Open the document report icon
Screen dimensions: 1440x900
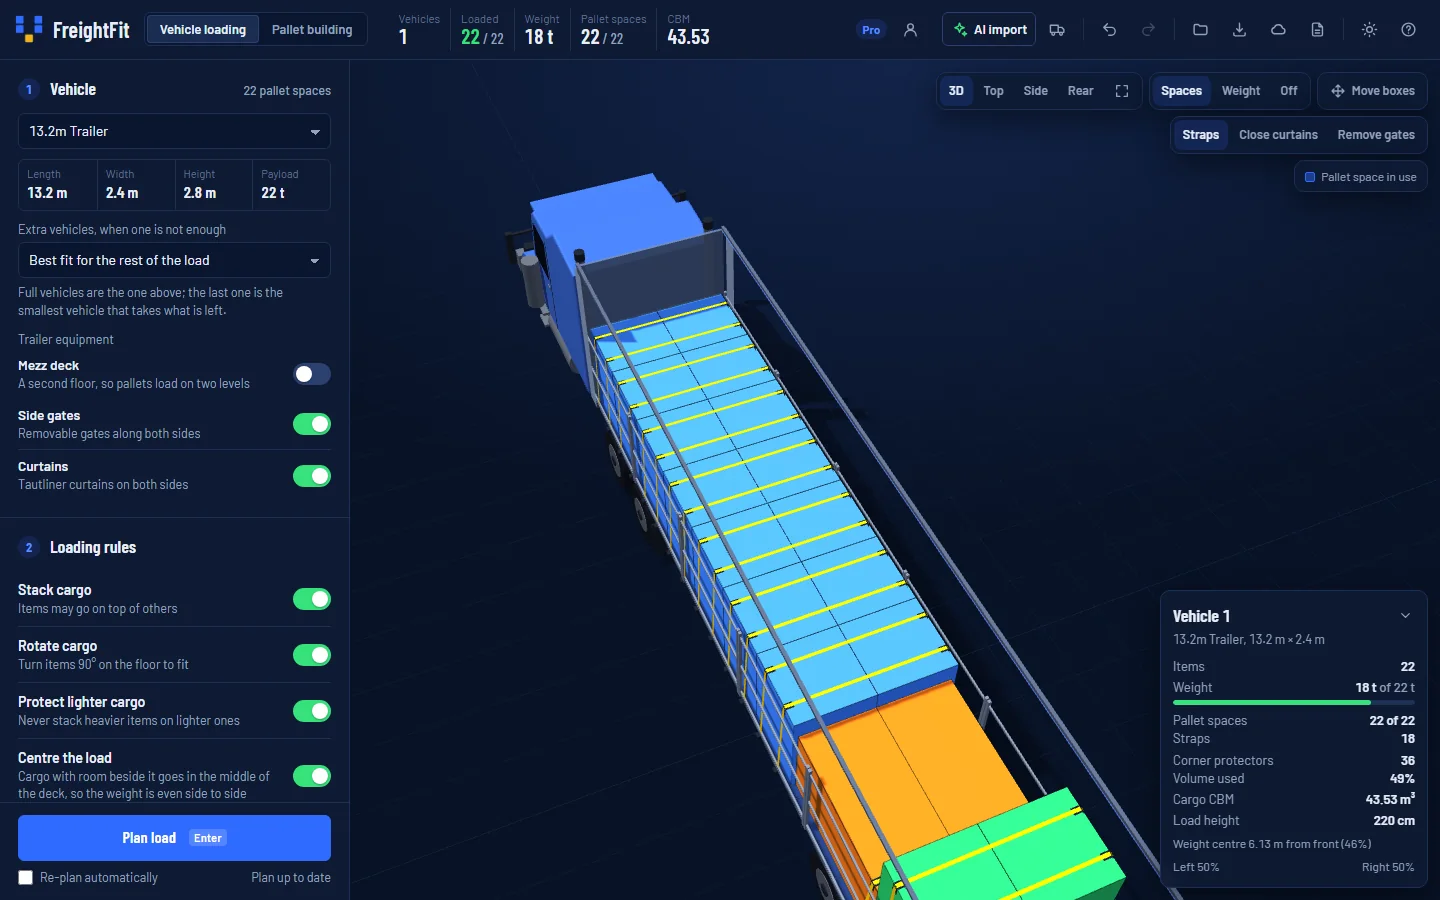(x=1317, y=30)
